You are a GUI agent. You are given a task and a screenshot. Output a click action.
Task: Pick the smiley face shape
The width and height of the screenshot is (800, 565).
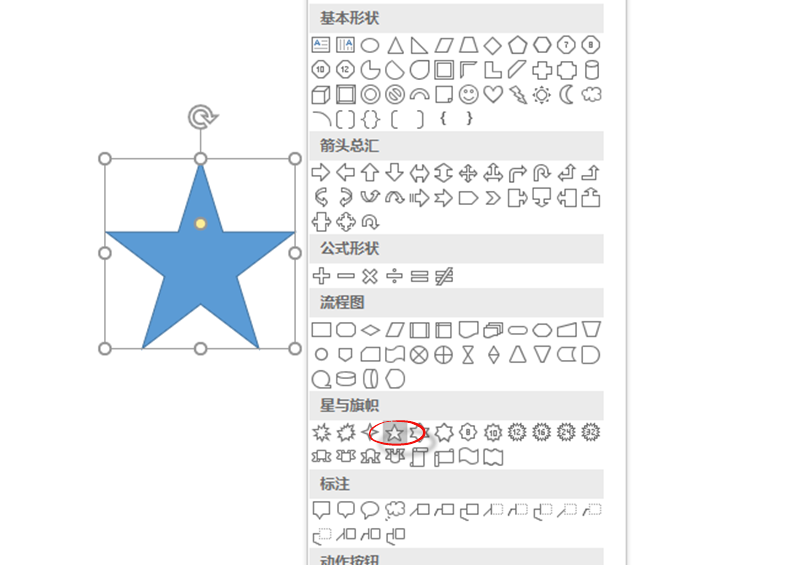(468, 94)
